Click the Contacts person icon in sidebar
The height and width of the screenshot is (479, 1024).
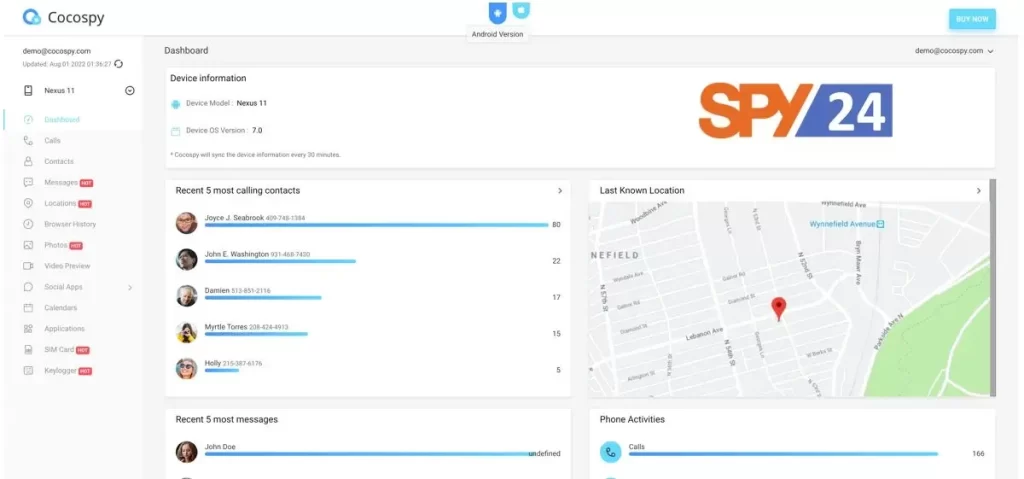coord(28,161)
